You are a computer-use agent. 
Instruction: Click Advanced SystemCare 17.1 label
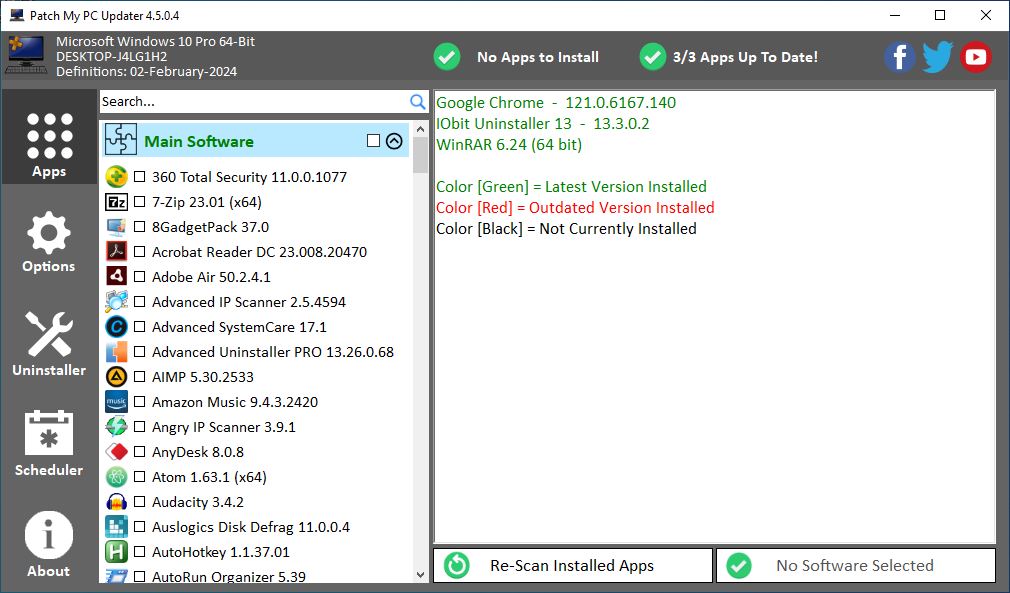coord(239,327)
